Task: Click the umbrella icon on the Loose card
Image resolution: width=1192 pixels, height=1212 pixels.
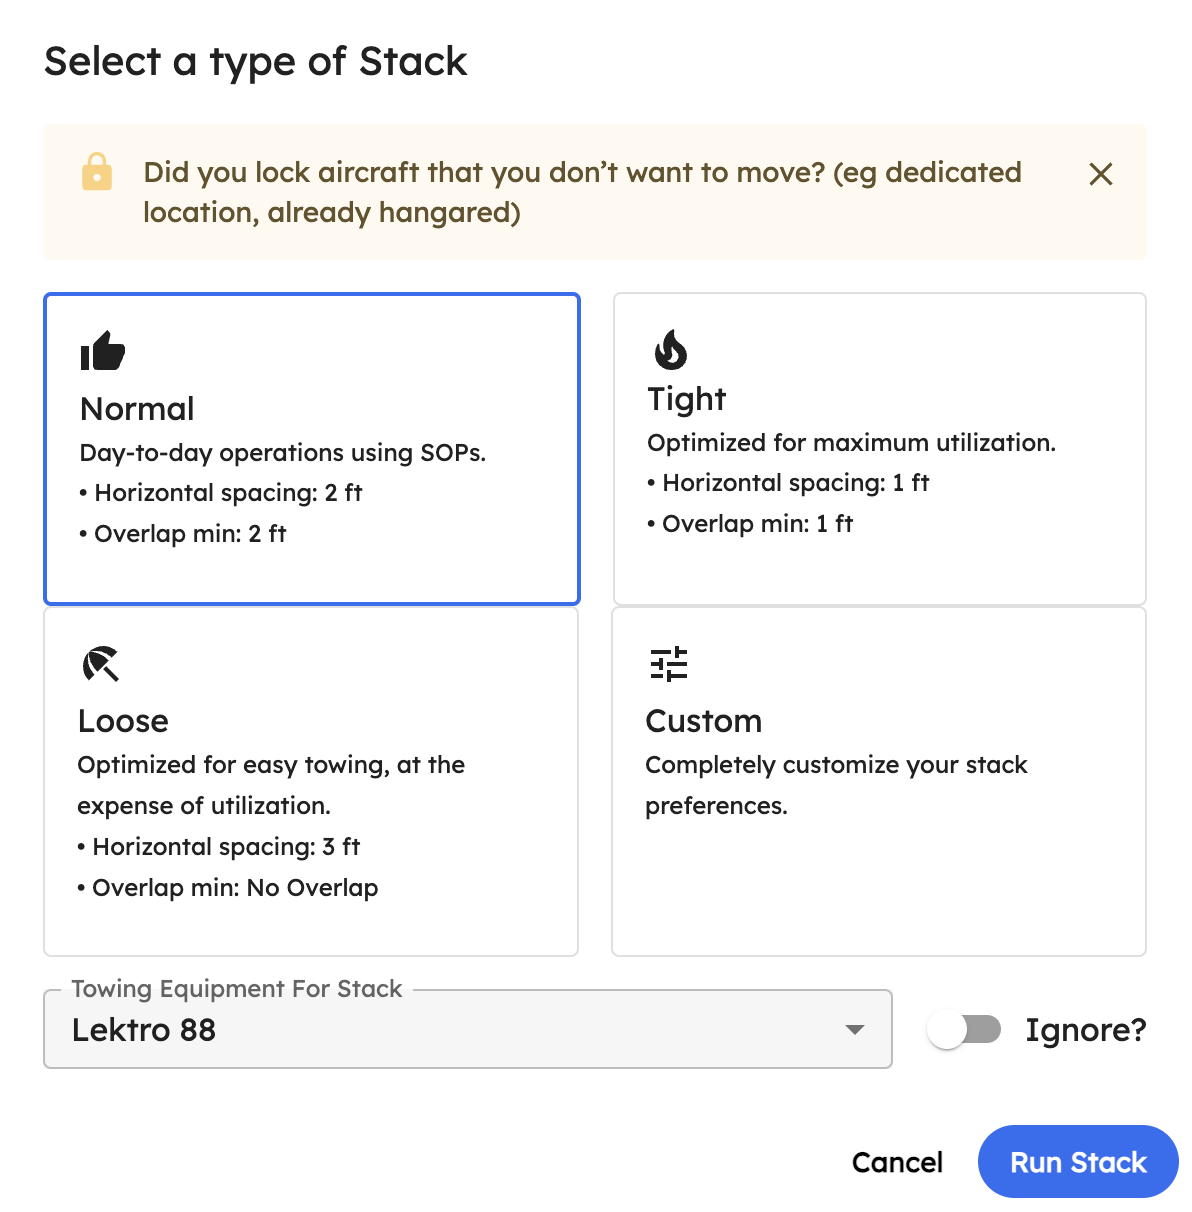Action: (100, 664)
